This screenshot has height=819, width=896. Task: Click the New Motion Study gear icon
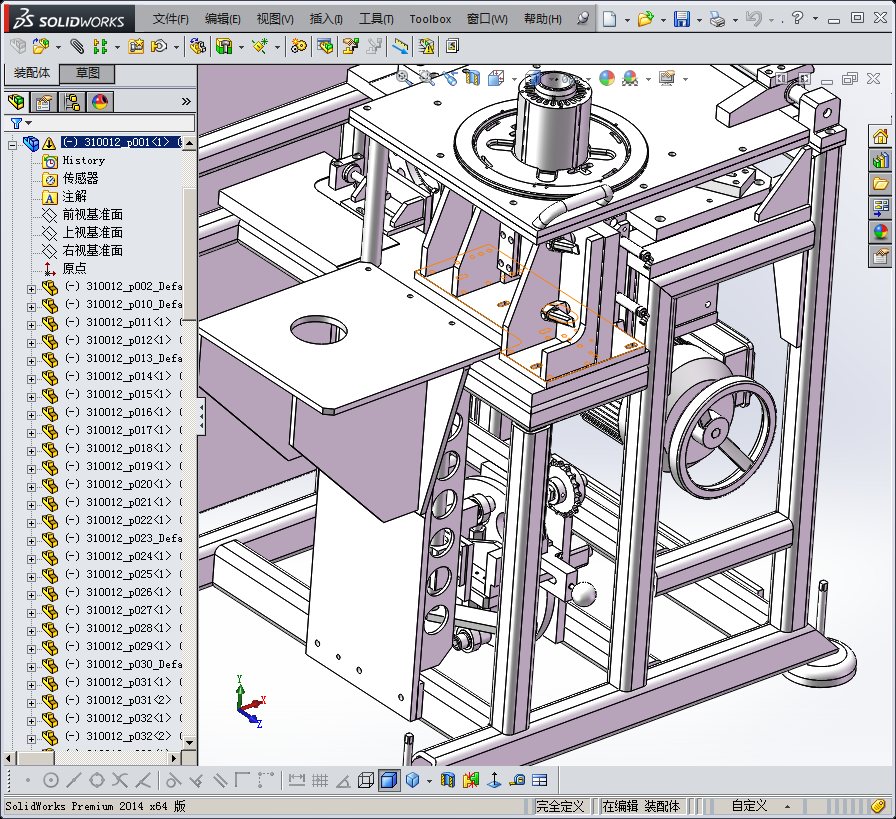pyautogui.click(x=298, y=46)
